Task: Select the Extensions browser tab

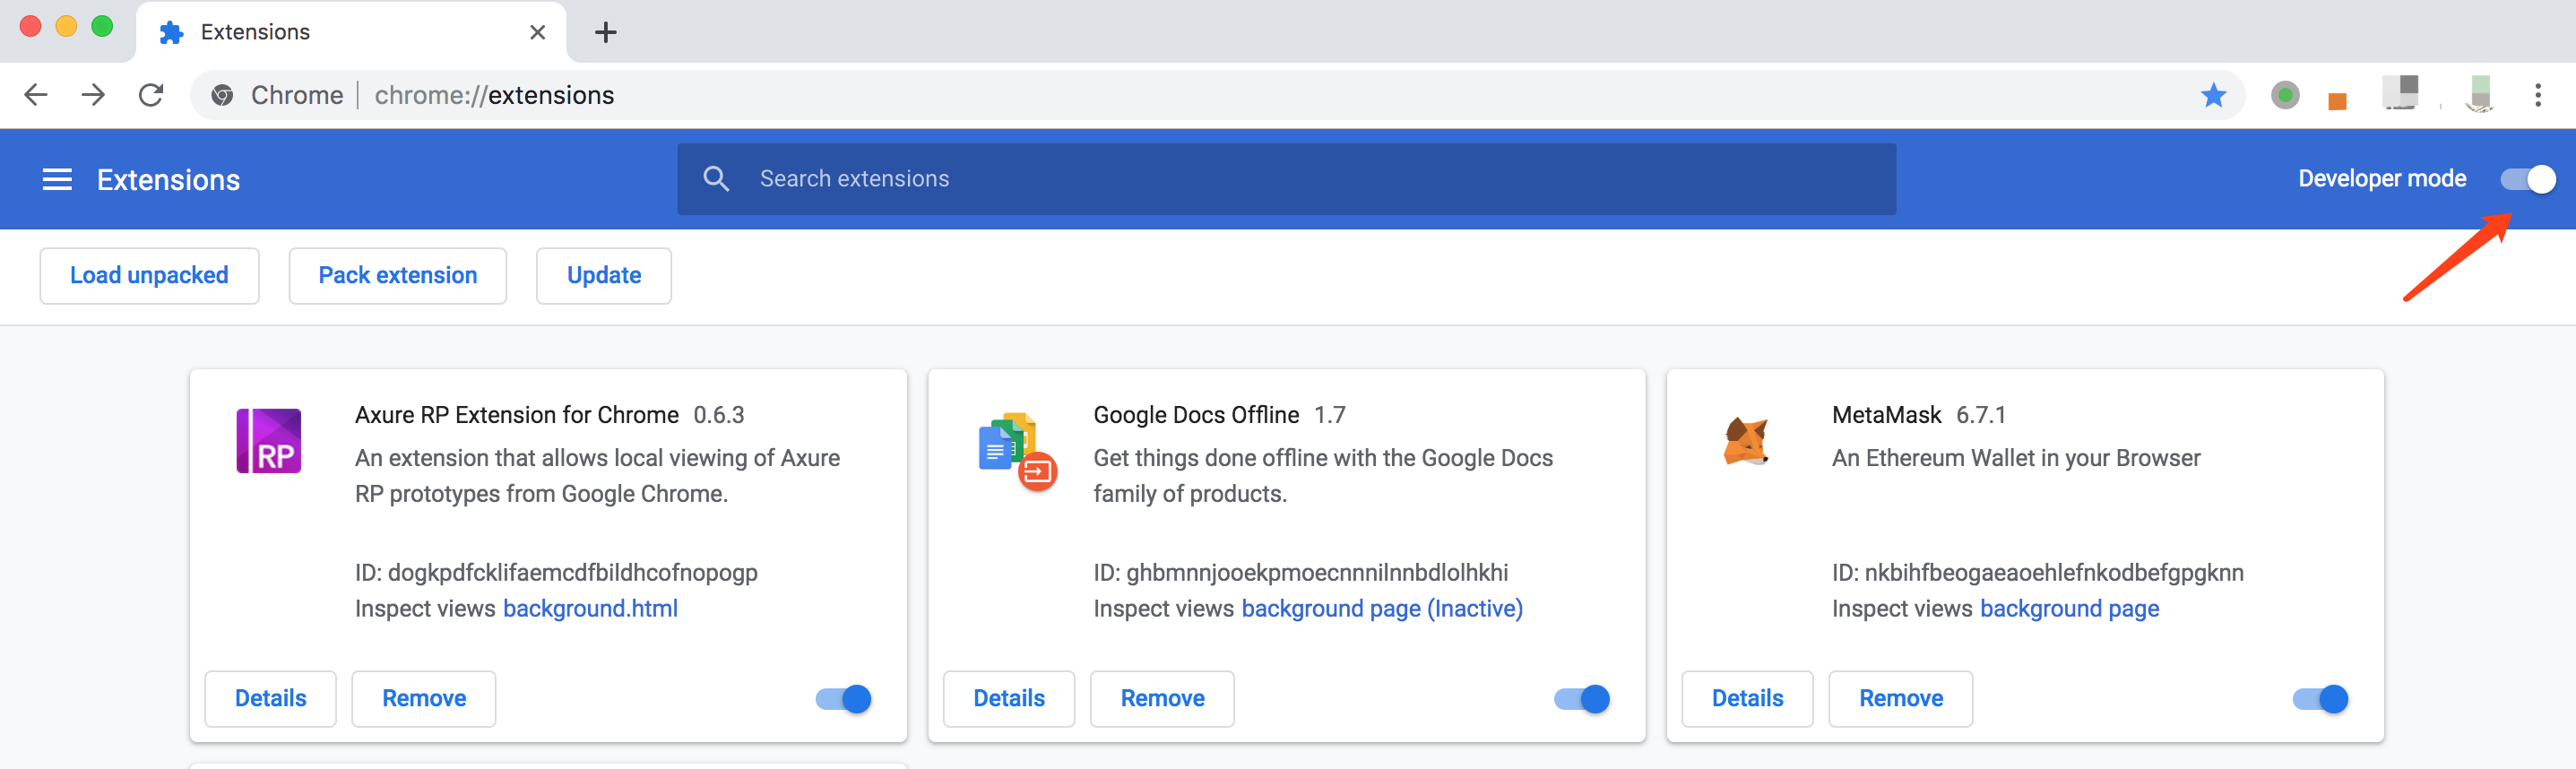Action: [x=350, y=32]
